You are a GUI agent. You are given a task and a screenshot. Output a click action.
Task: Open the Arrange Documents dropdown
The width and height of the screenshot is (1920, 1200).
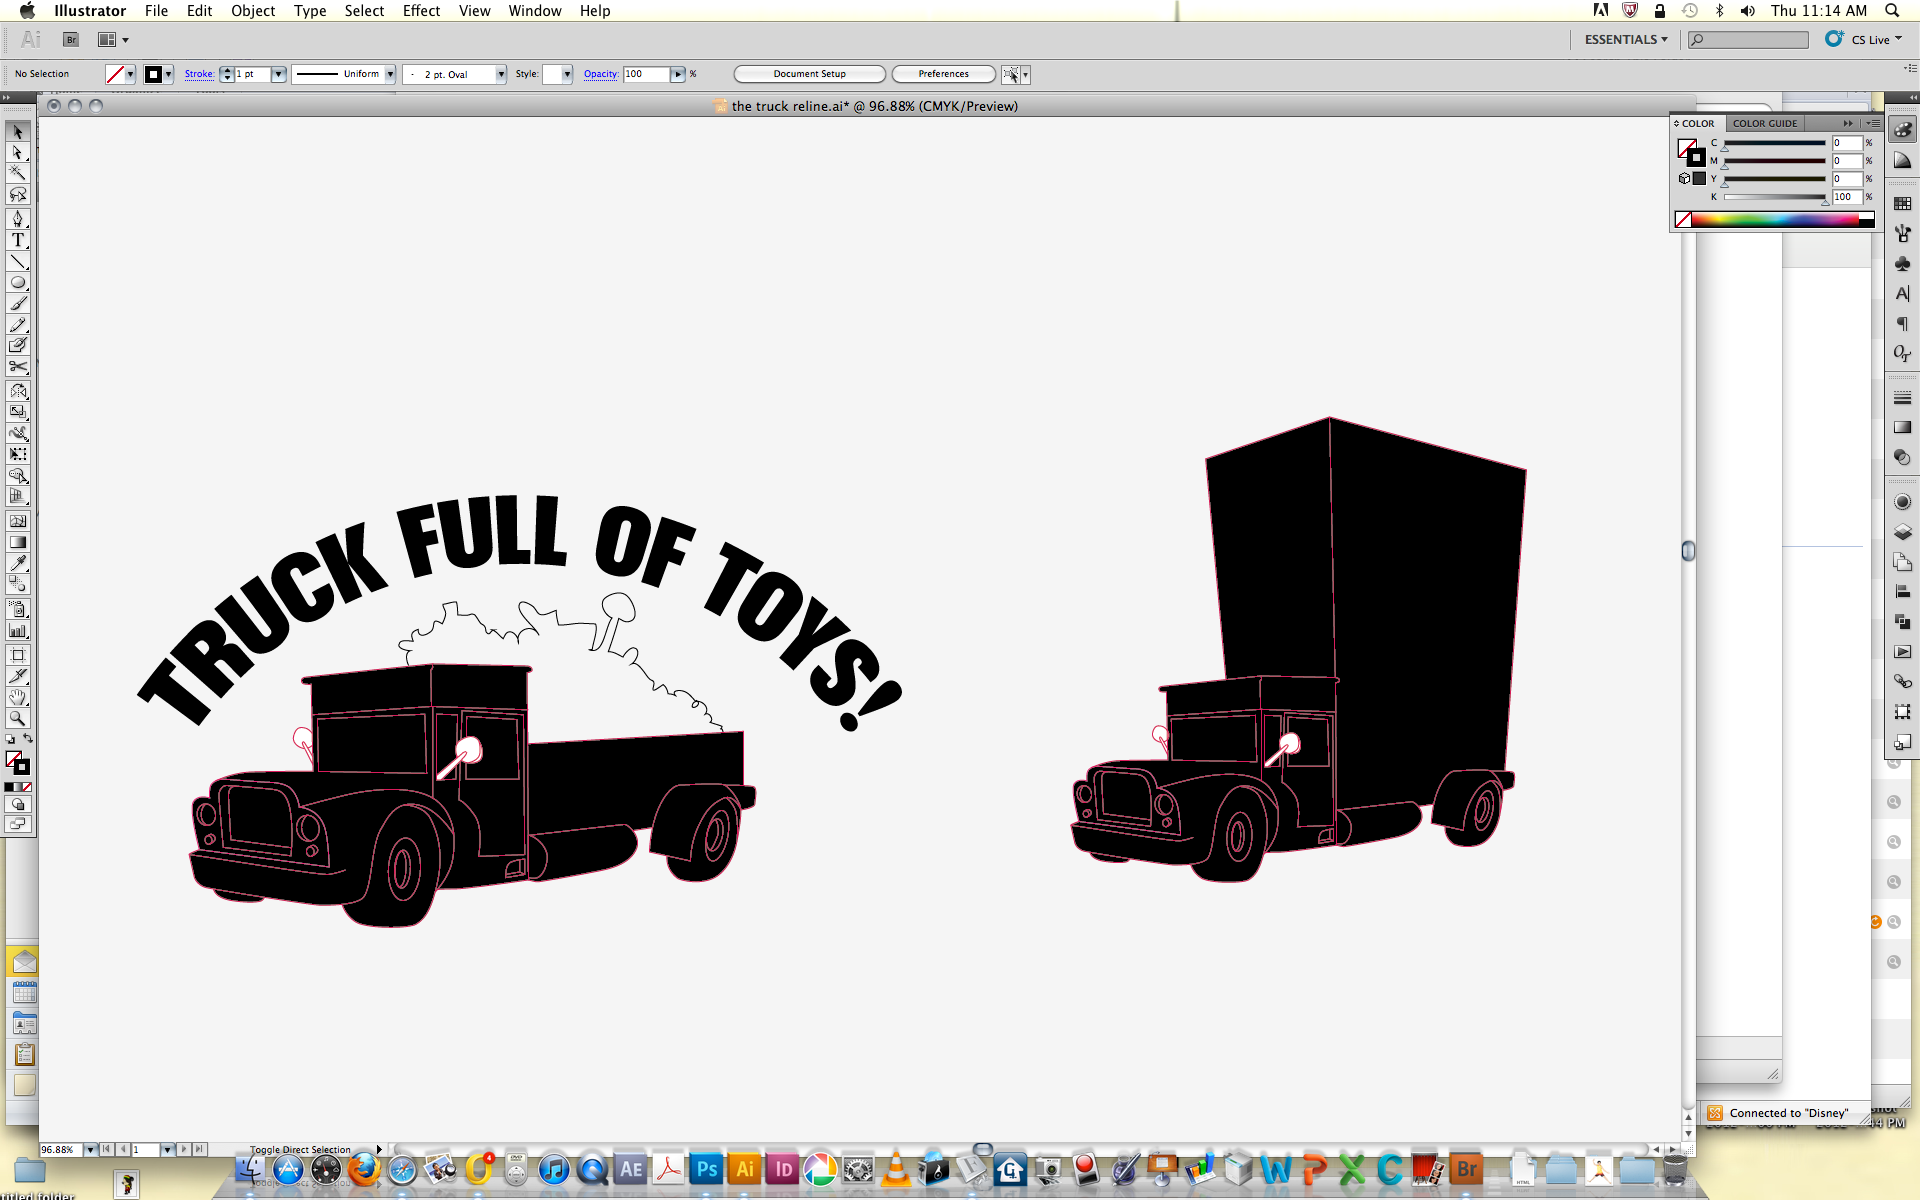click(113, 40)
